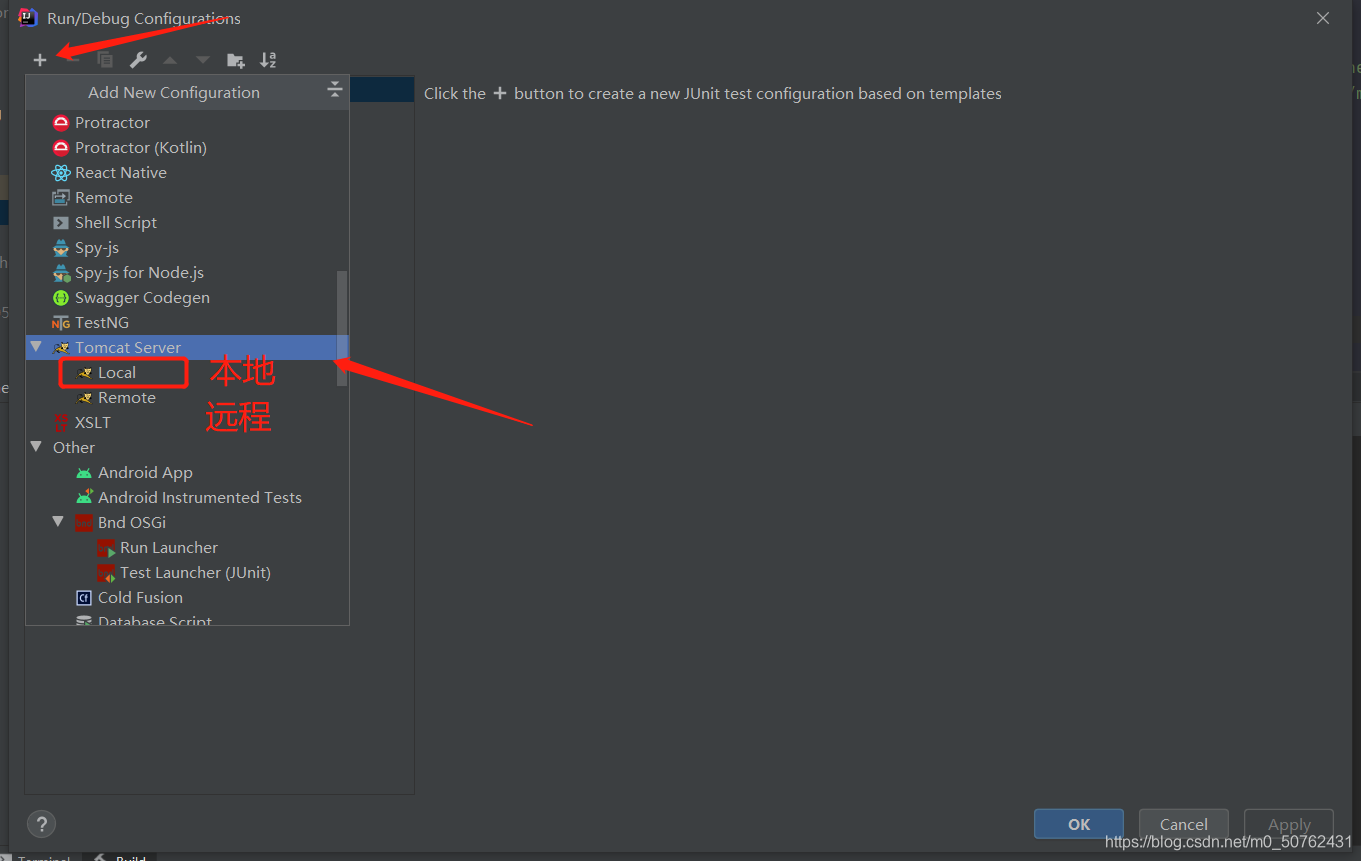Select the Tomcat Server row
This screenshot has width=1361, height=861.
tap(187, 347)
